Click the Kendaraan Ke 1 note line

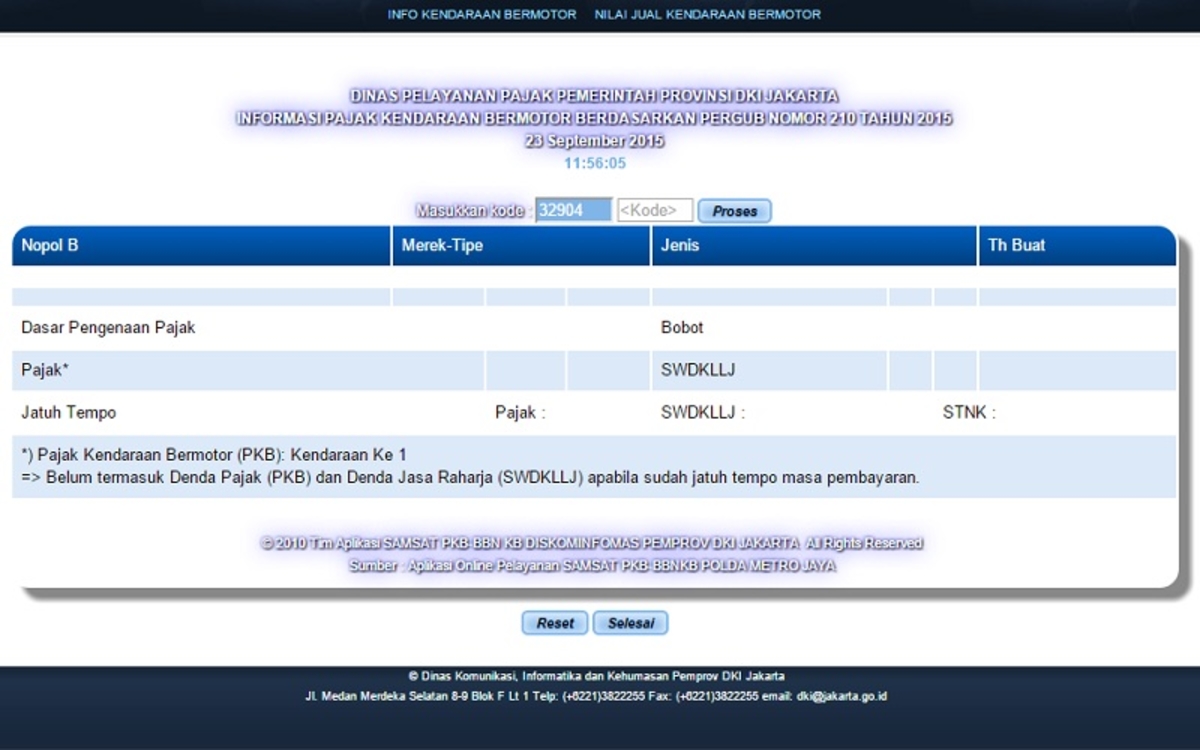click(x=214, y=455)
